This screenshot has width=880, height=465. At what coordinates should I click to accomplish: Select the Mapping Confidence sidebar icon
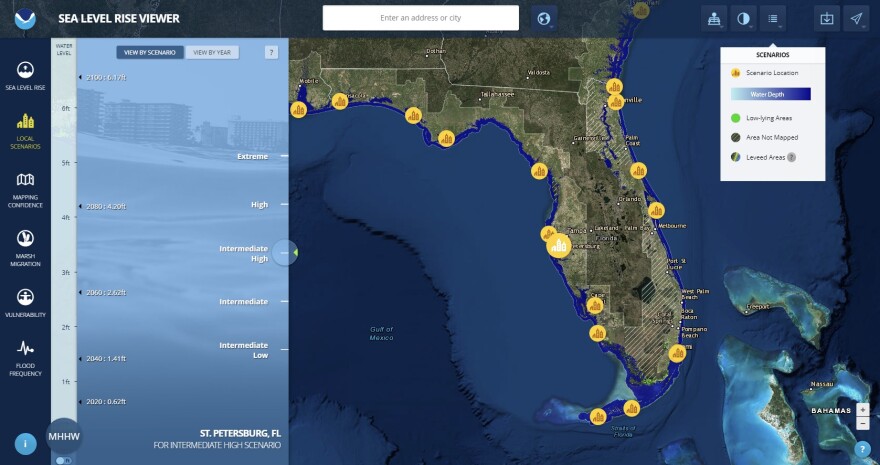tap(25, 185)
